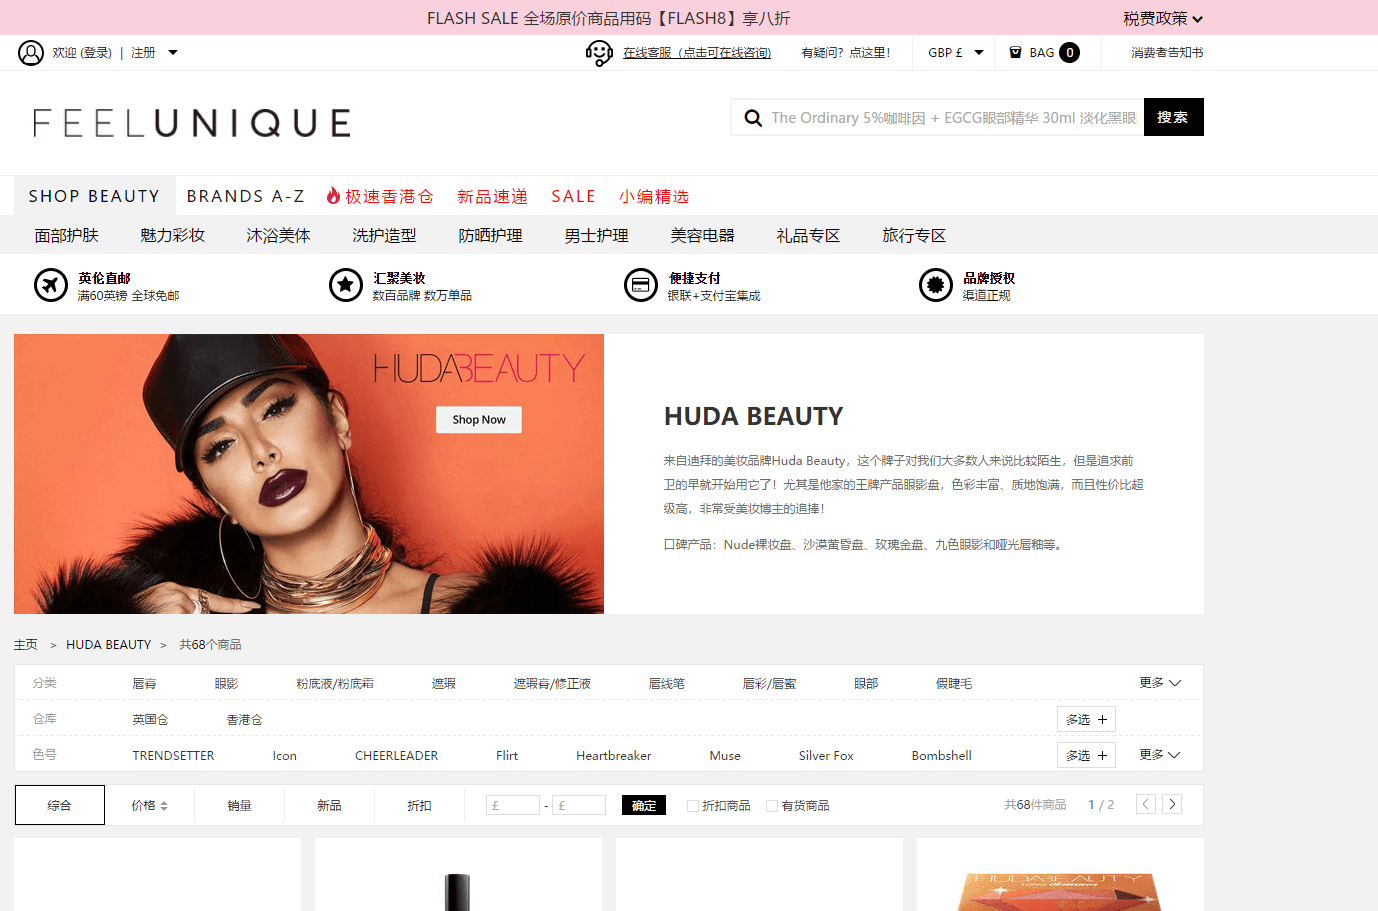The height and width of the screenshot is (911, 1378).
Task: Click the maximum price input field
Action: [579, 805]
